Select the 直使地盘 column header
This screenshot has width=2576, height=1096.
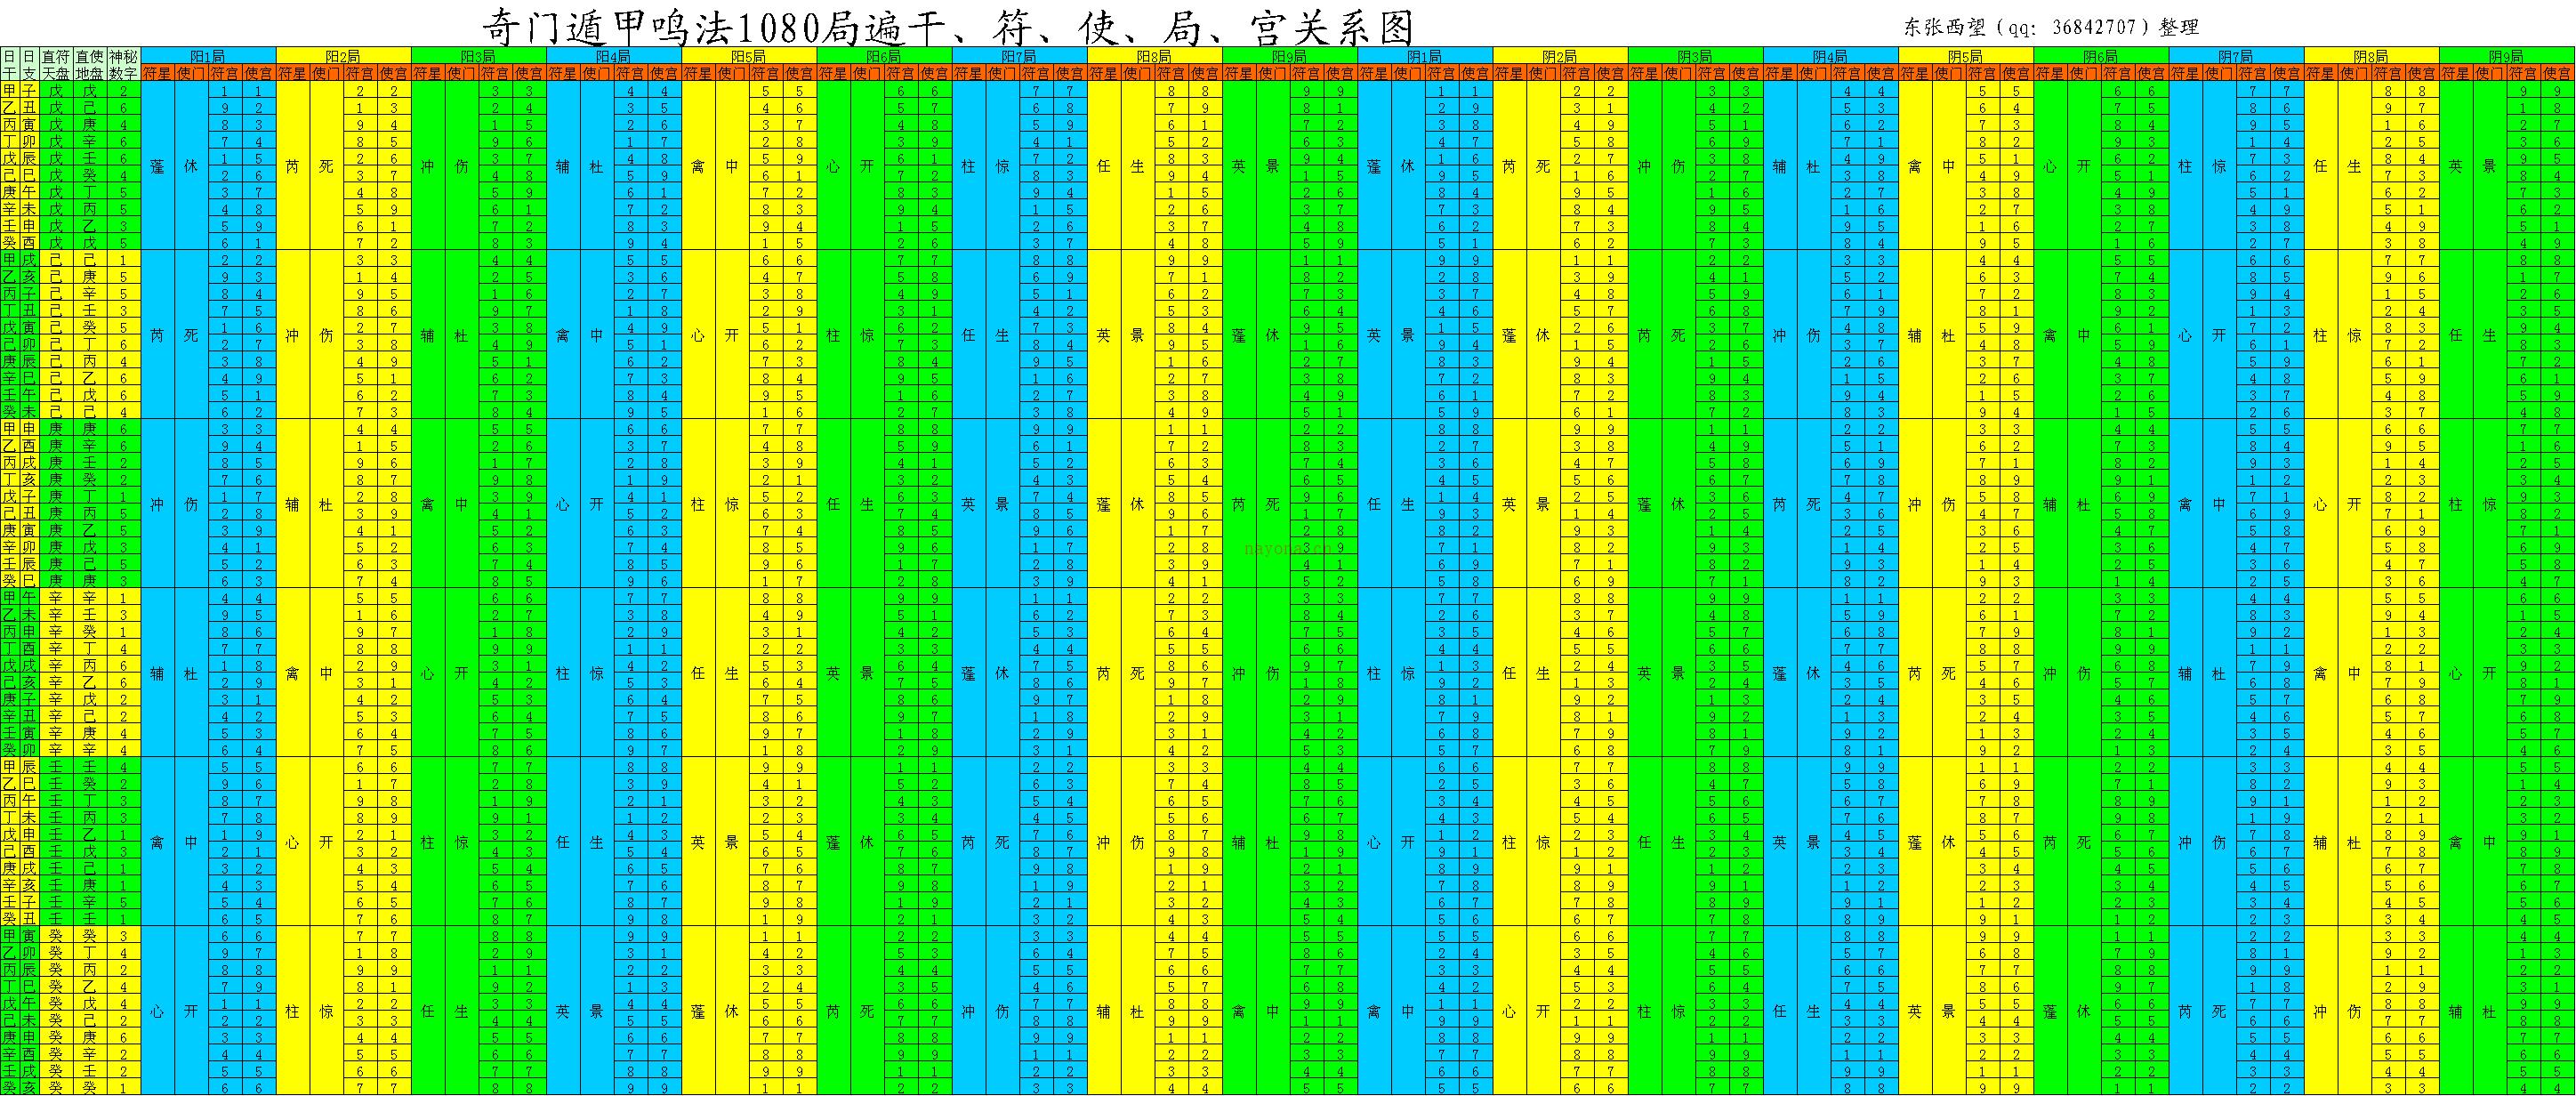(89, 64)
